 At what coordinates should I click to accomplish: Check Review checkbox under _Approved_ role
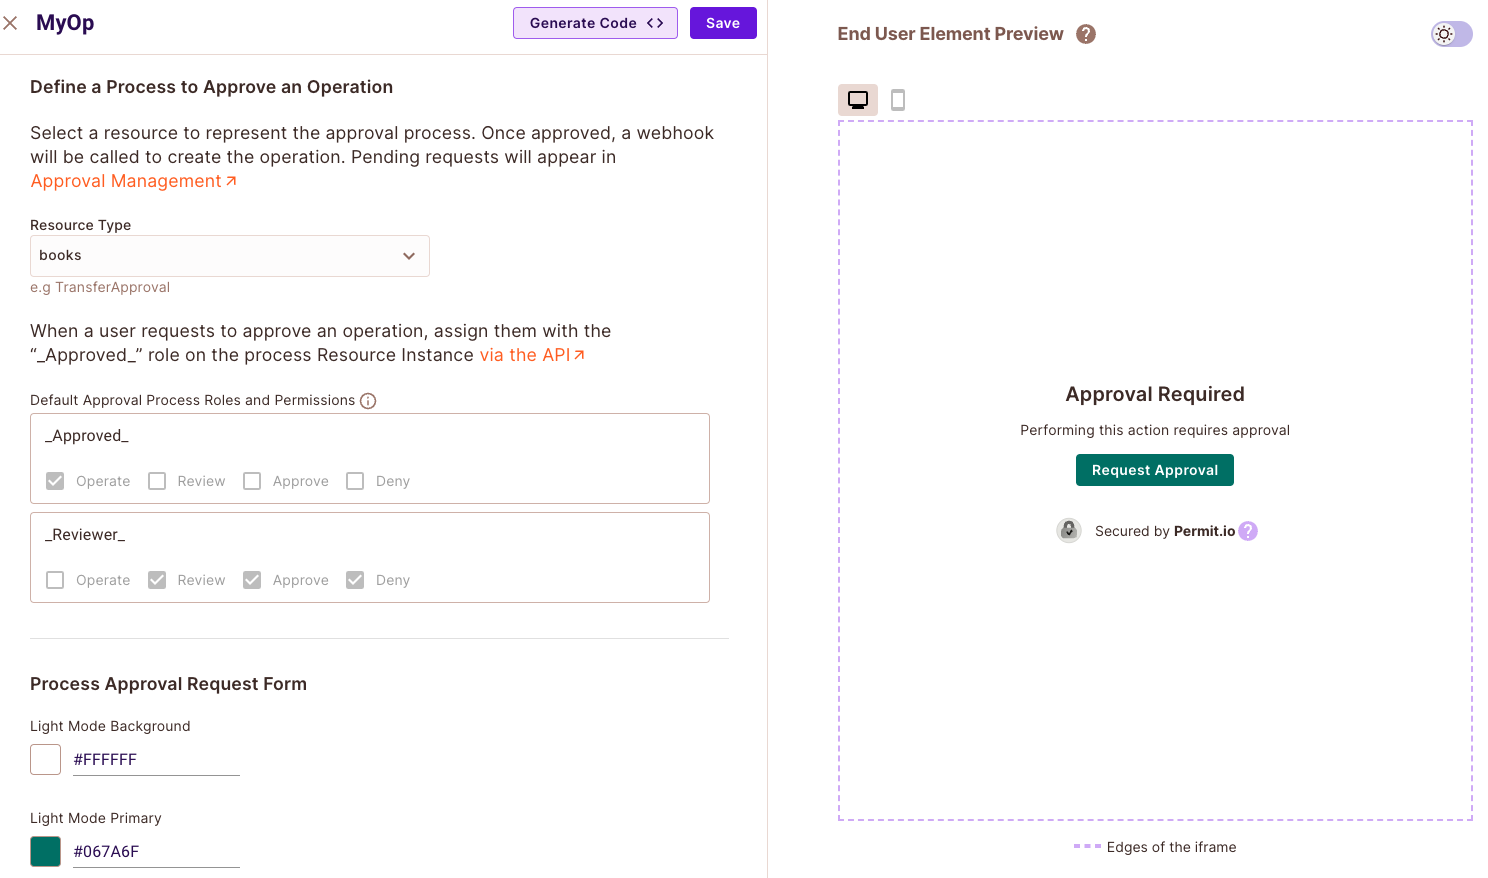click(x=157, y=481)
